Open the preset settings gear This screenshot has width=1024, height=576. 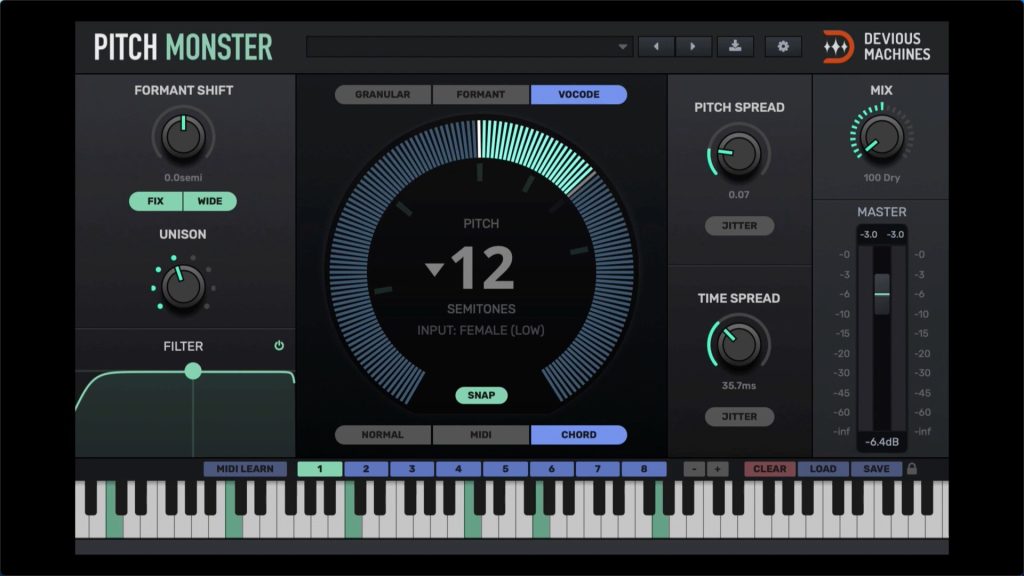click(x=783, y=46)
